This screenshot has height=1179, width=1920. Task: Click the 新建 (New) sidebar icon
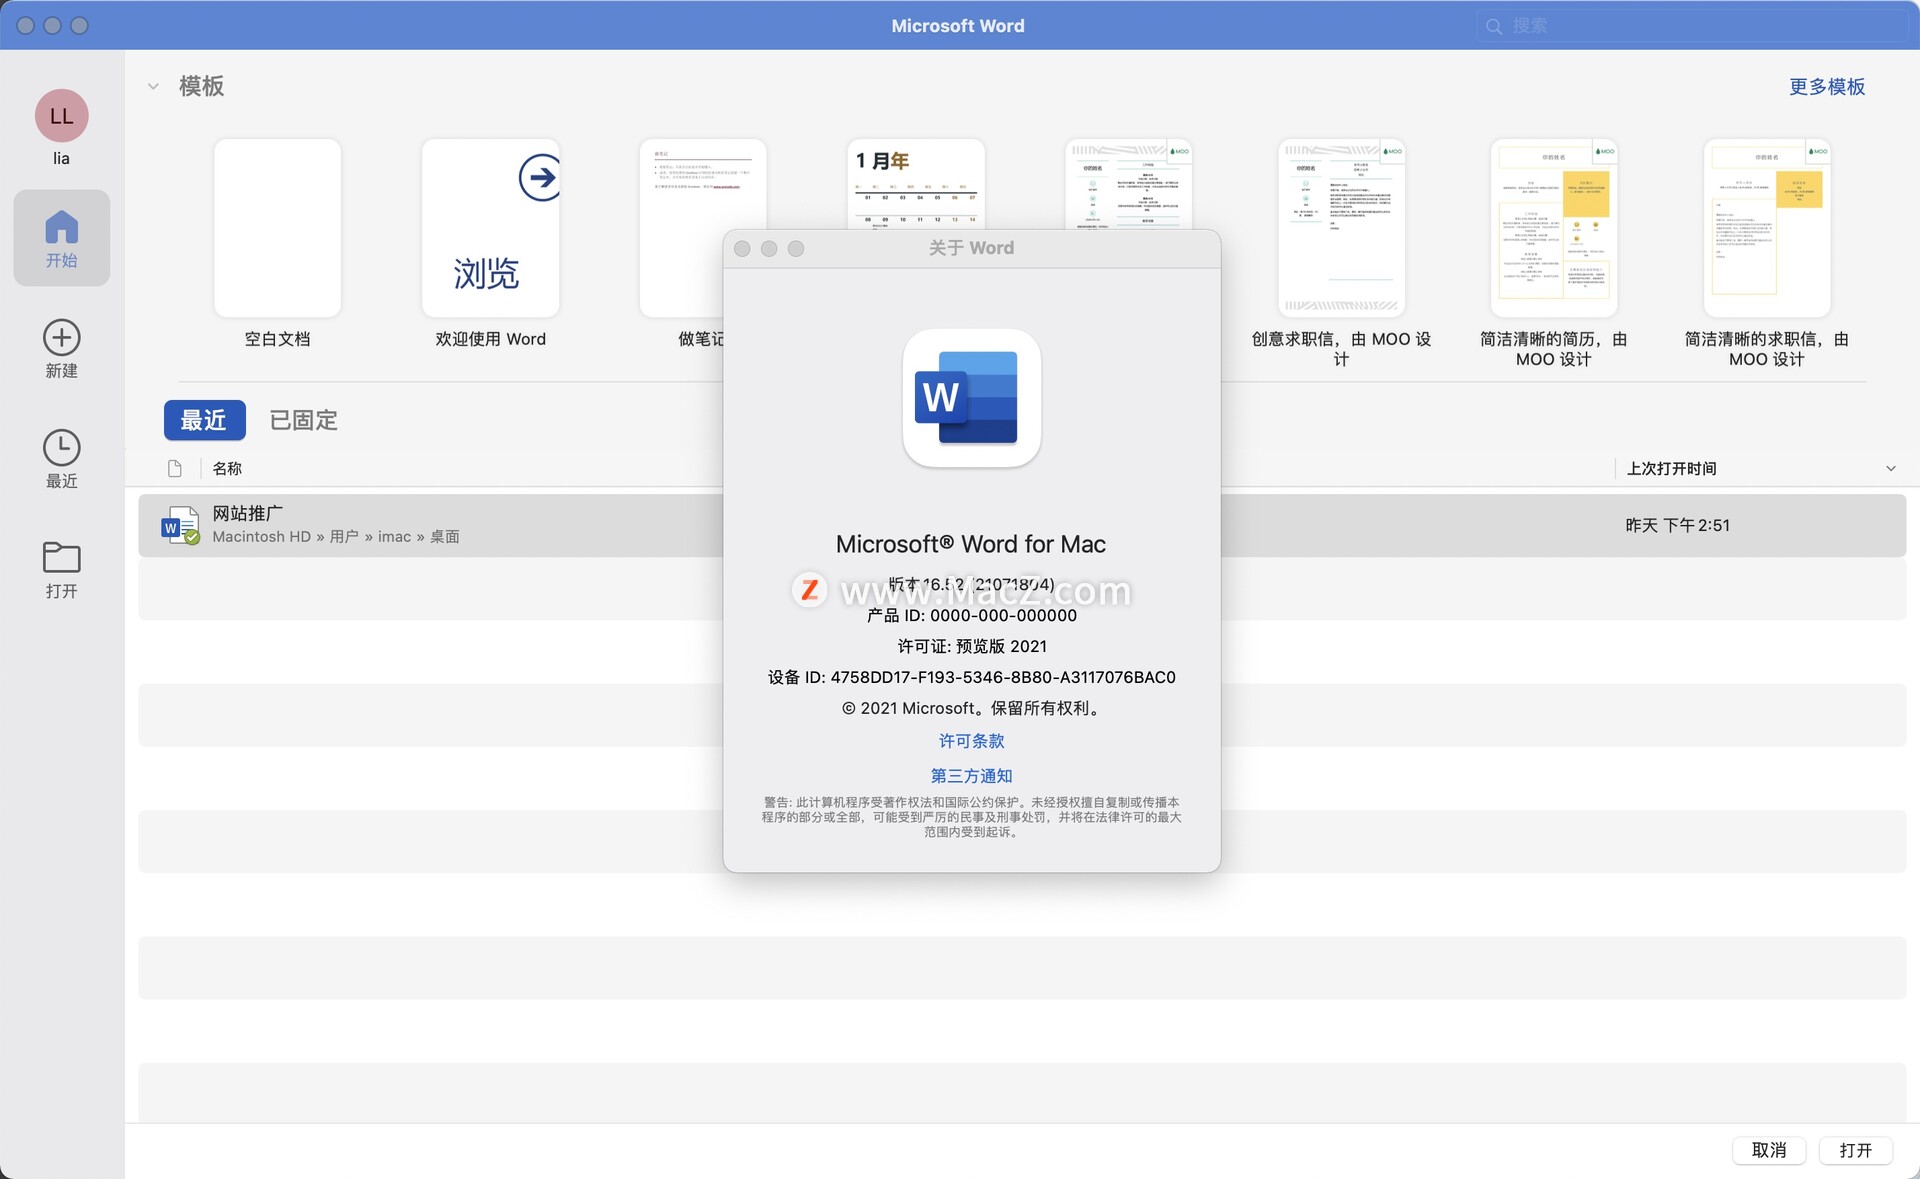coord(61,347)
